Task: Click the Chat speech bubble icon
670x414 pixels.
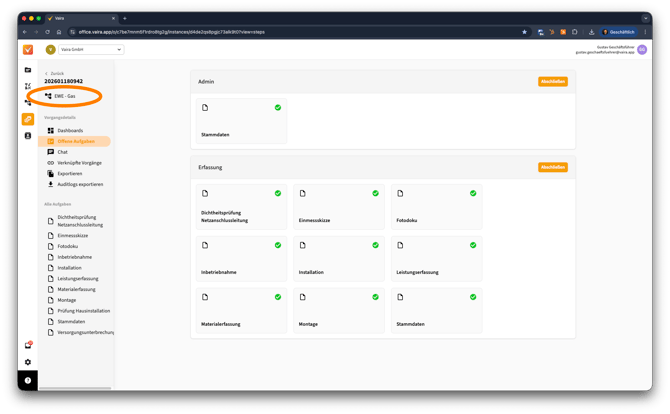Action: pyautogui.click(x=51, y=152)
